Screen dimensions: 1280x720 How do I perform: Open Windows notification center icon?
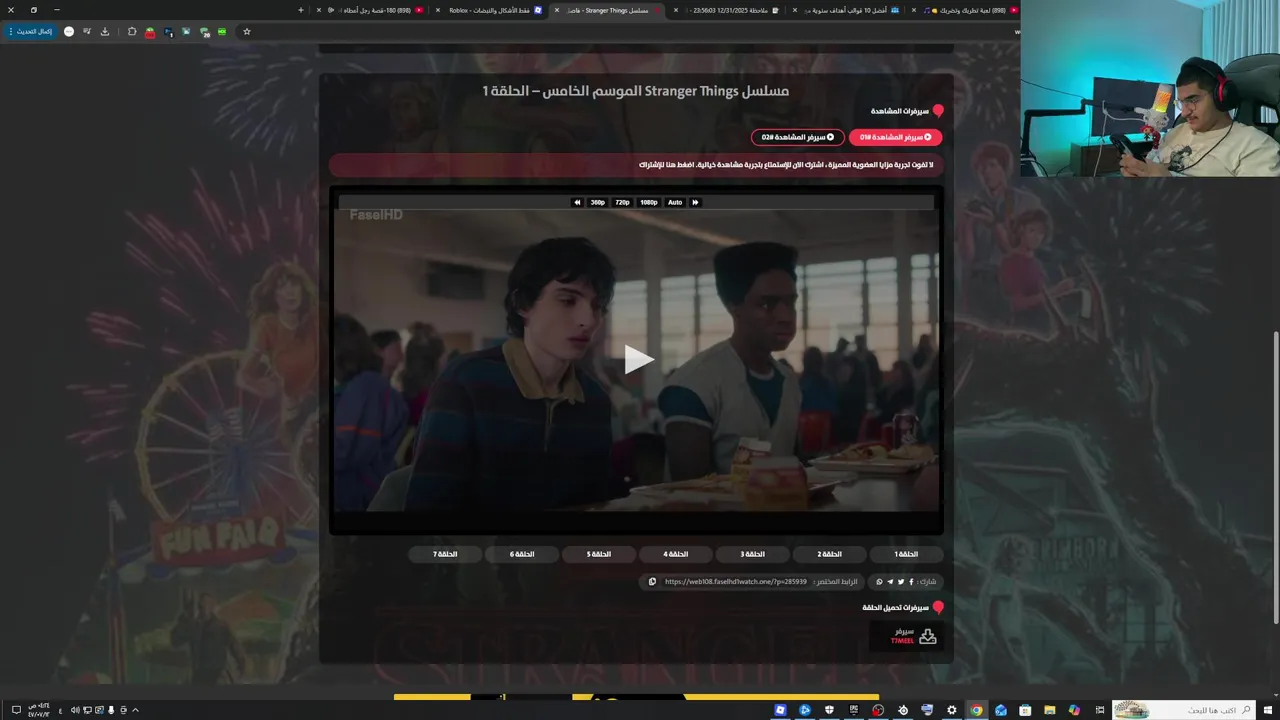[16, 710]
